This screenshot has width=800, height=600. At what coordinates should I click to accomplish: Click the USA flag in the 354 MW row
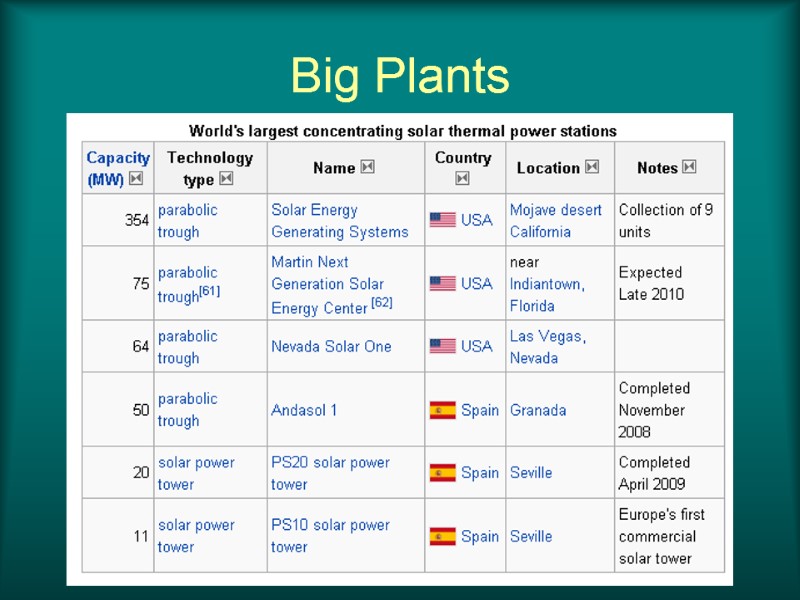(442, 220)
